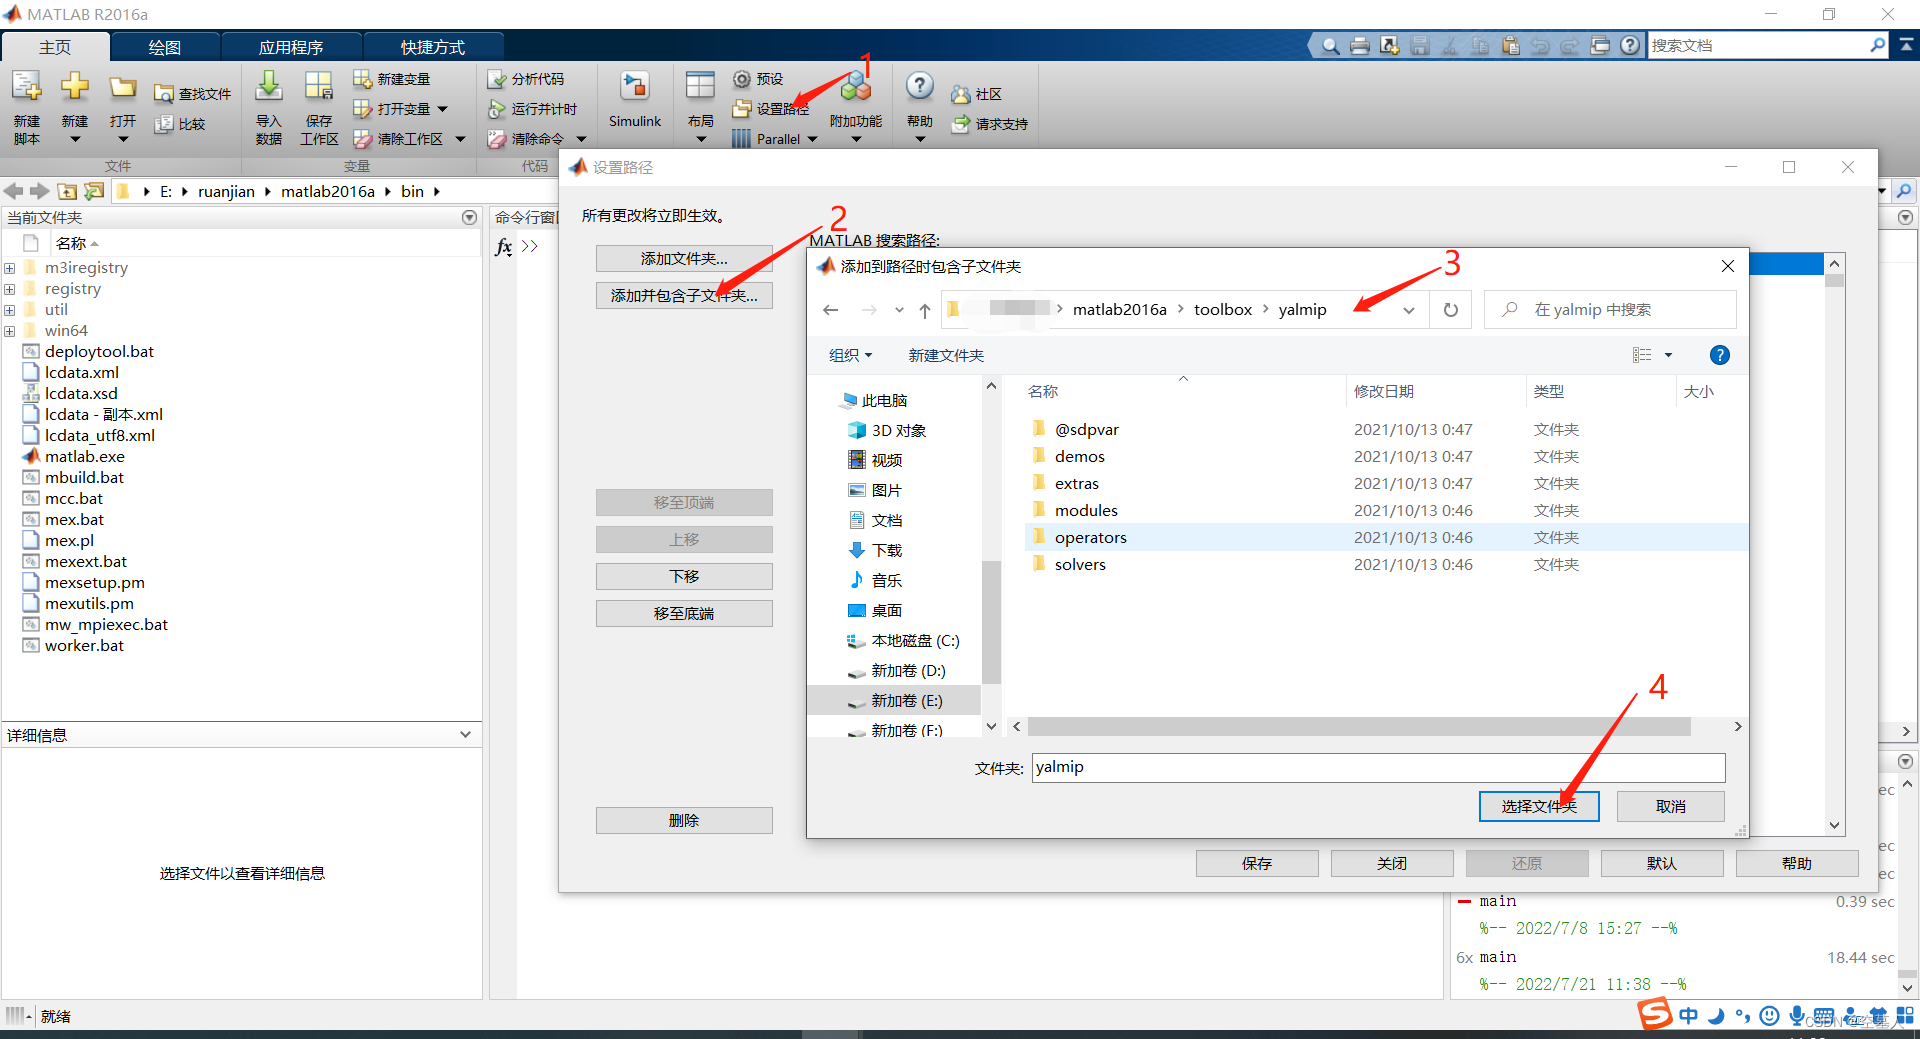
Task: Open the Current Folder panel actions menu
Action: (469, 217)
